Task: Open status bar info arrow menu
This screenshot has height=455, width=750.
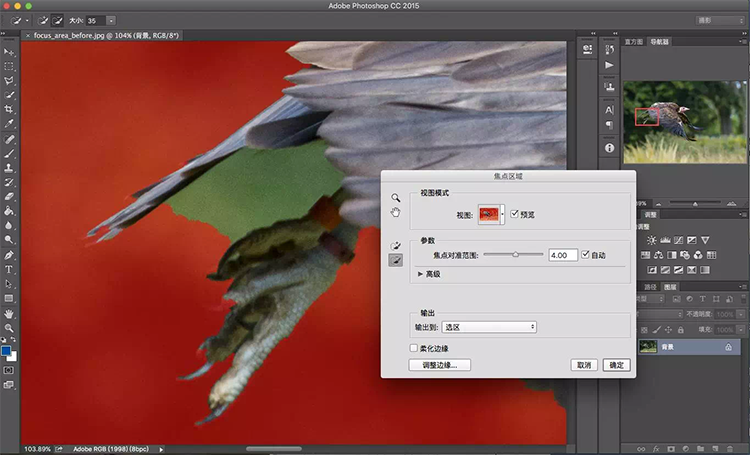Action: [x=161, y=449]
